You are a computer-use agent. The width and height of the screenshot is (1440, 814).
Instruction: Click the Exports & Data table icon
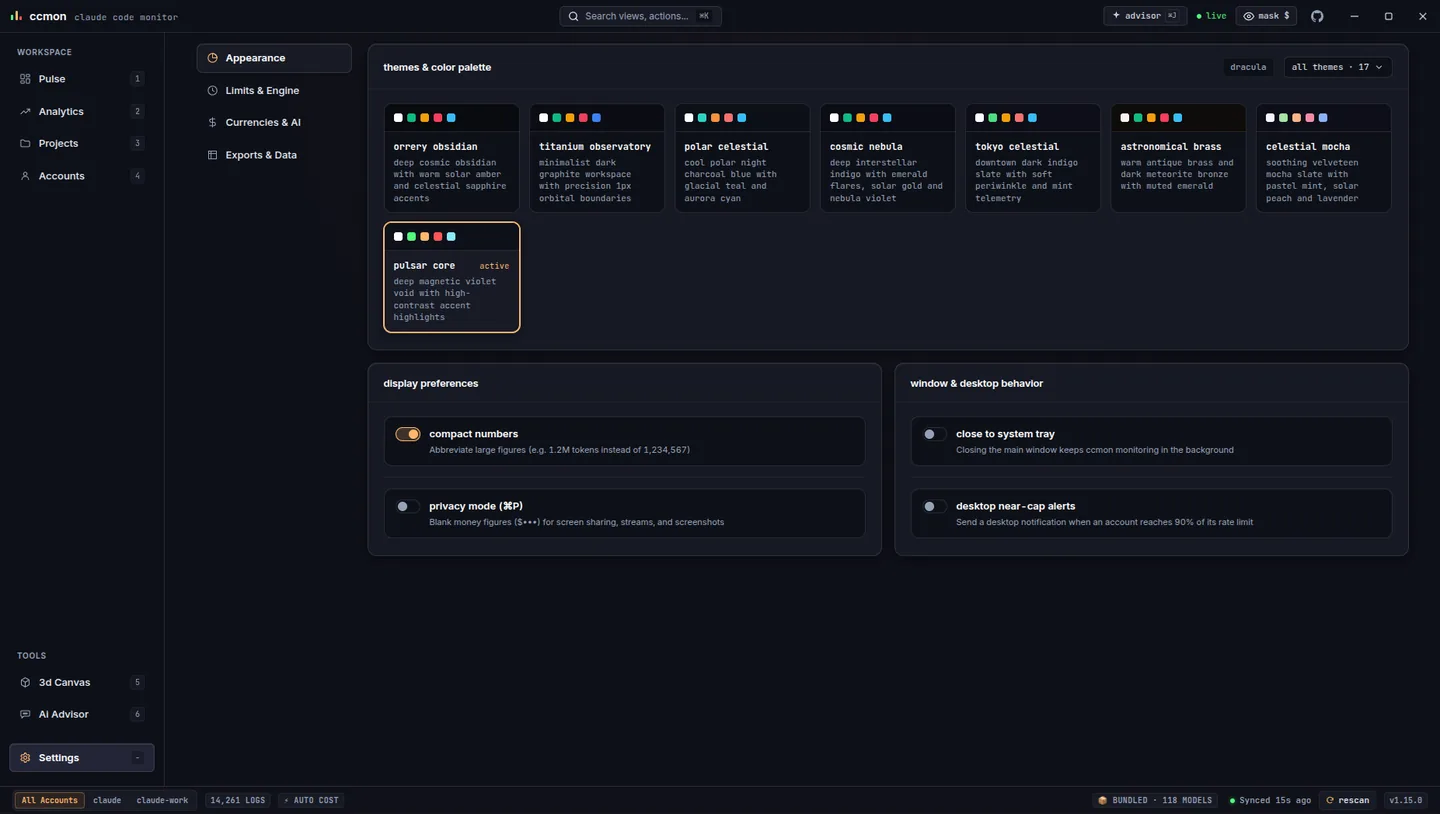212,155
